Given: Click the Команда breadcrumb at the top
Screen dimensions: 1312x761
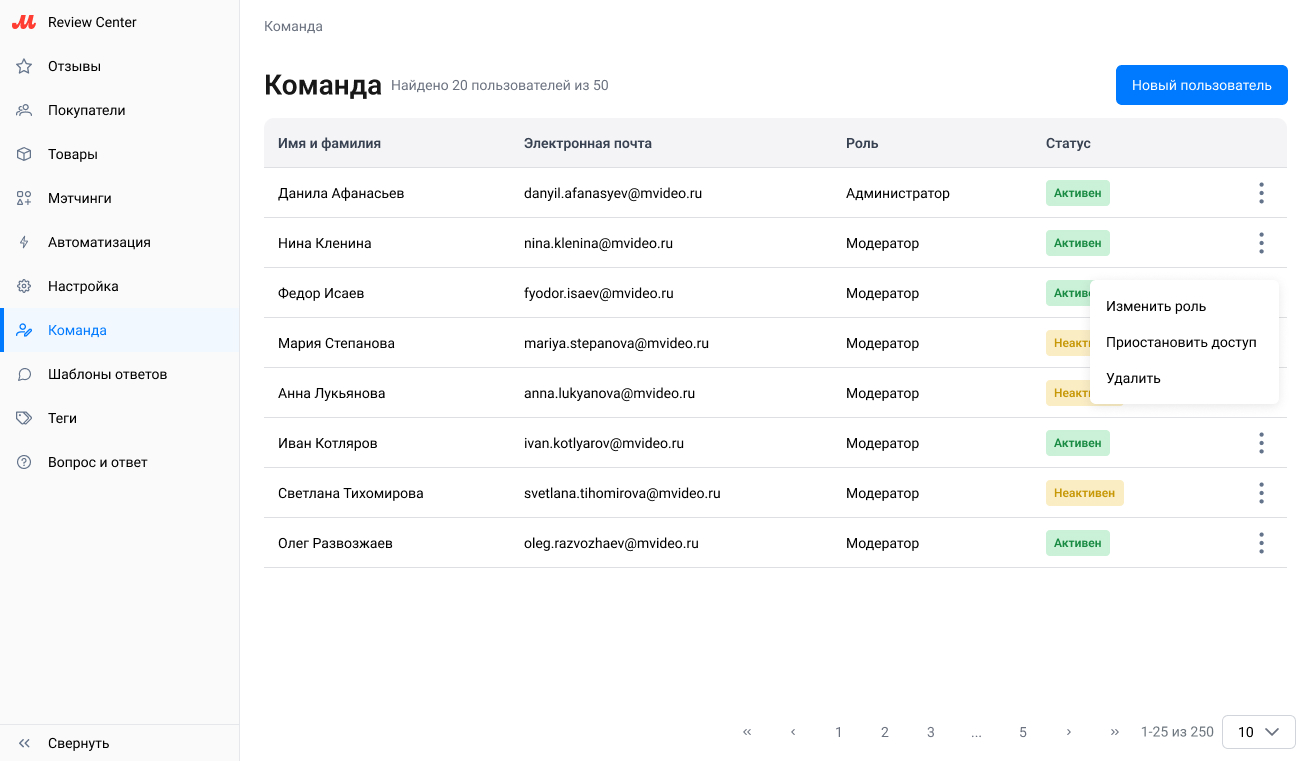Looking at the screenshot, I should tap(293, 26).
